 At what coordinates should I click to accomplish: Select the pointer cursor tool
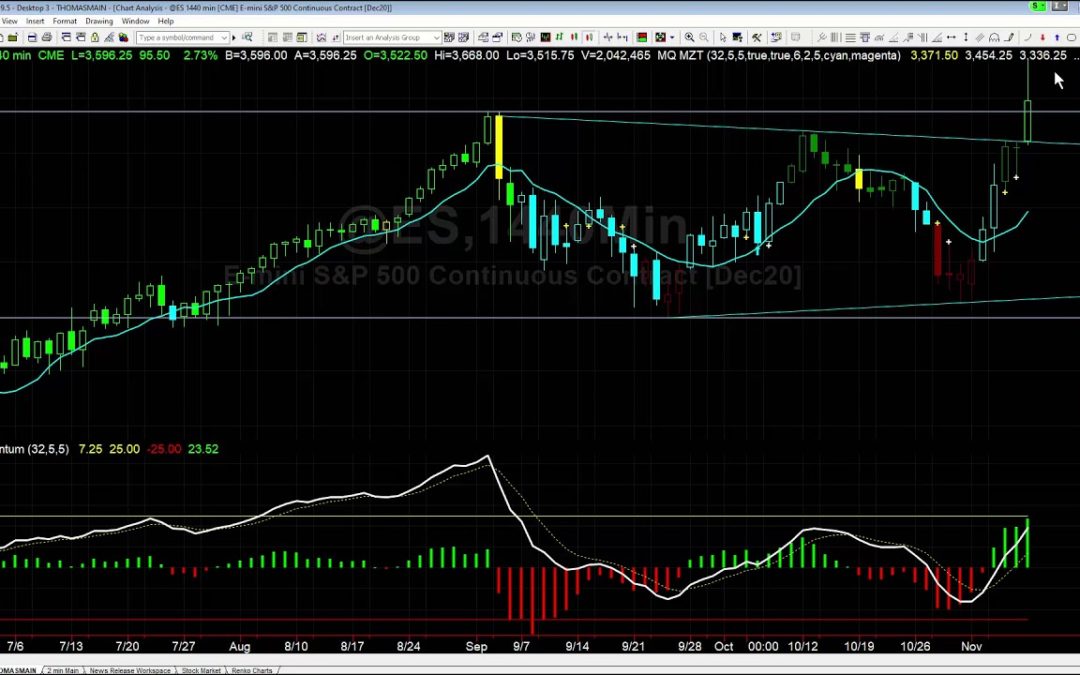tap(723, 37)
